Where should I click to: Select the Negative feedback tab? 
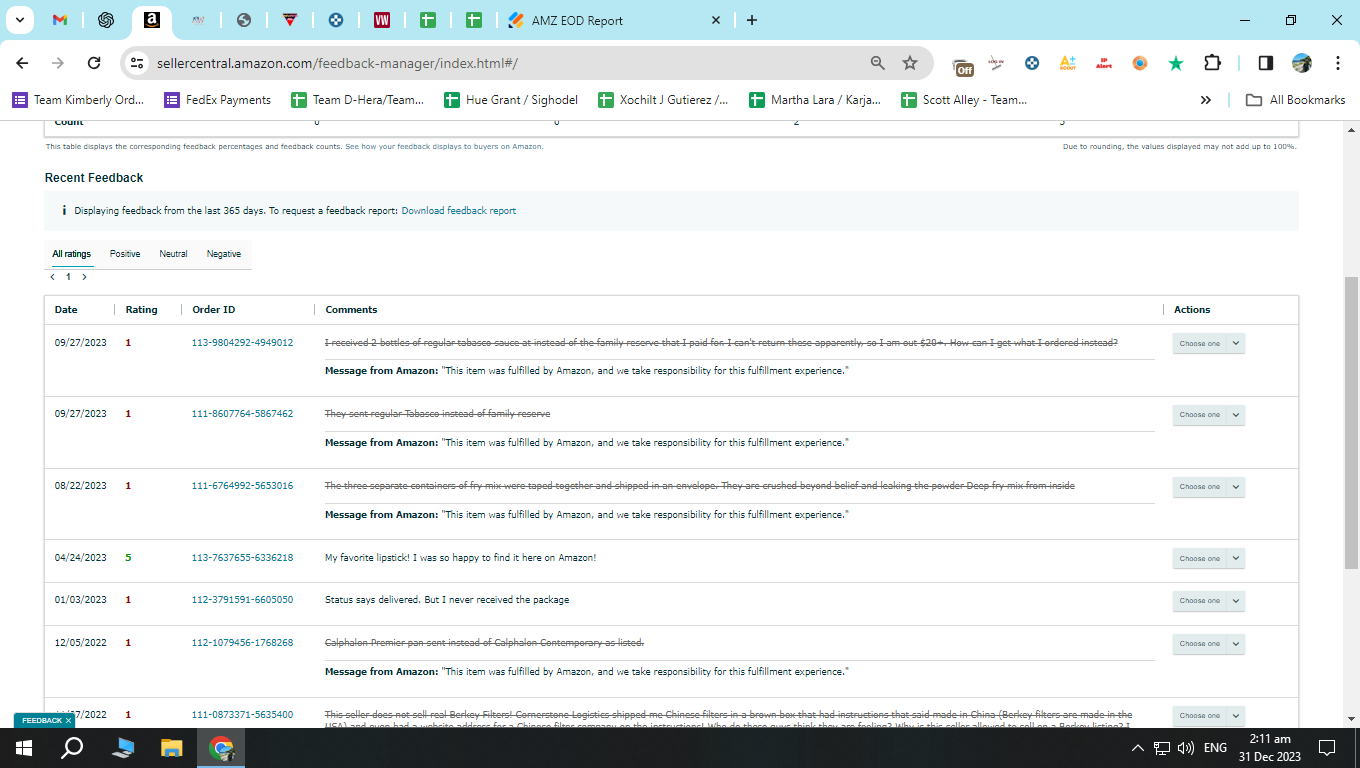point(224,254)
